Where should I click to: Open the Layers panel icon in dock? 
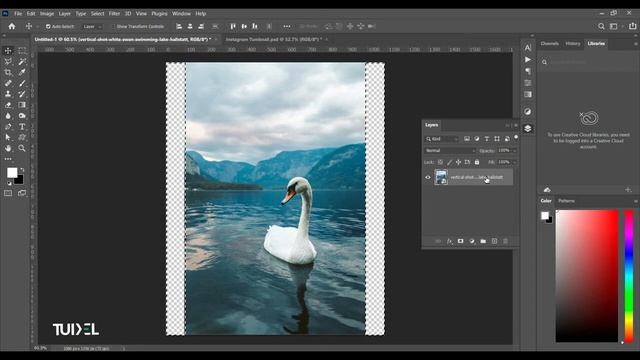pyautogui.click(x=528, y=129)
